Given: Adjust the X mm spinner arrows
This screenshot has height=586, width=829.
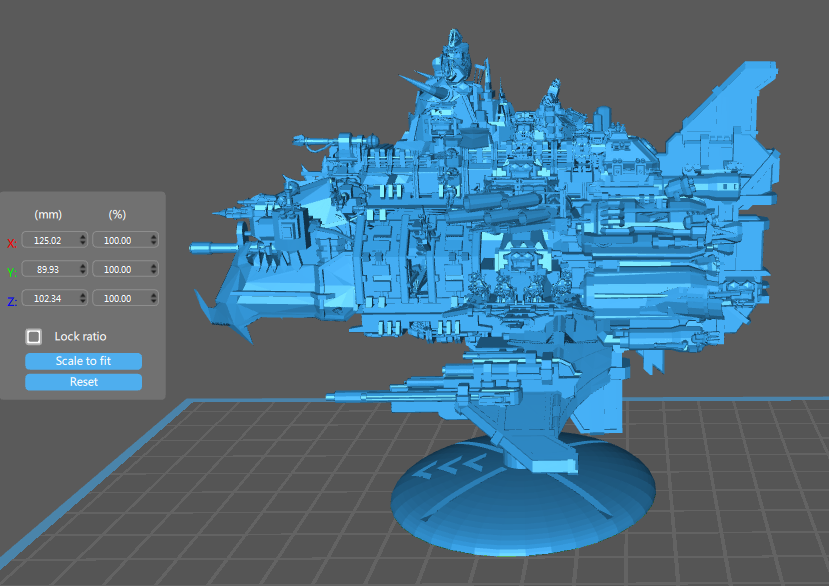Looking at the screenshot, I should tap(82, 240).
